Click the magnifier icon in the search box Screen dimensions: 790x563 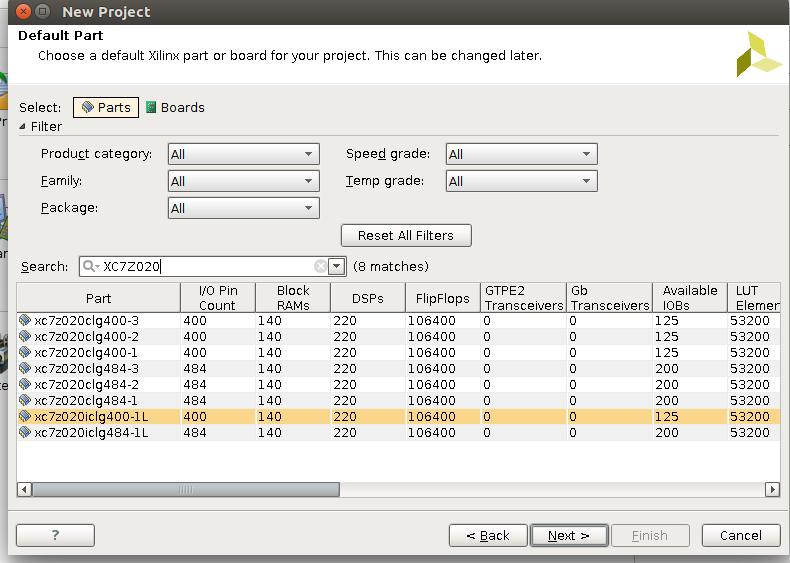90,267
